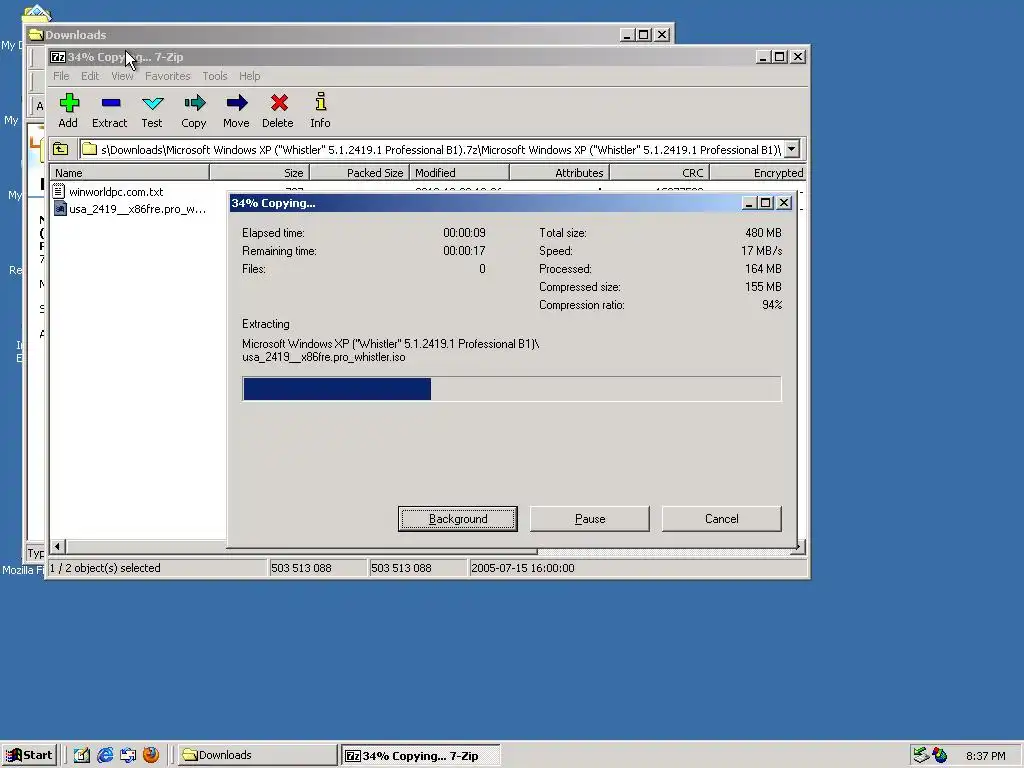Click the colorful system tray icon
Image resolution: width=1024 pixels, height=768 pixels.
(x=940, y=755)
